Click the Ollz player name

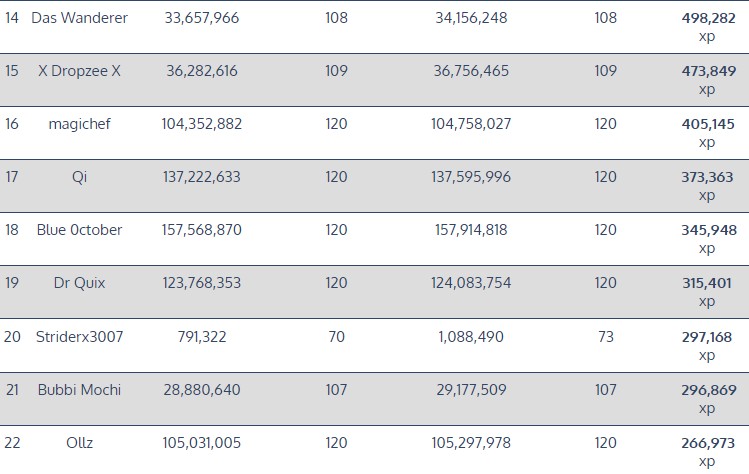coord(79,442)
